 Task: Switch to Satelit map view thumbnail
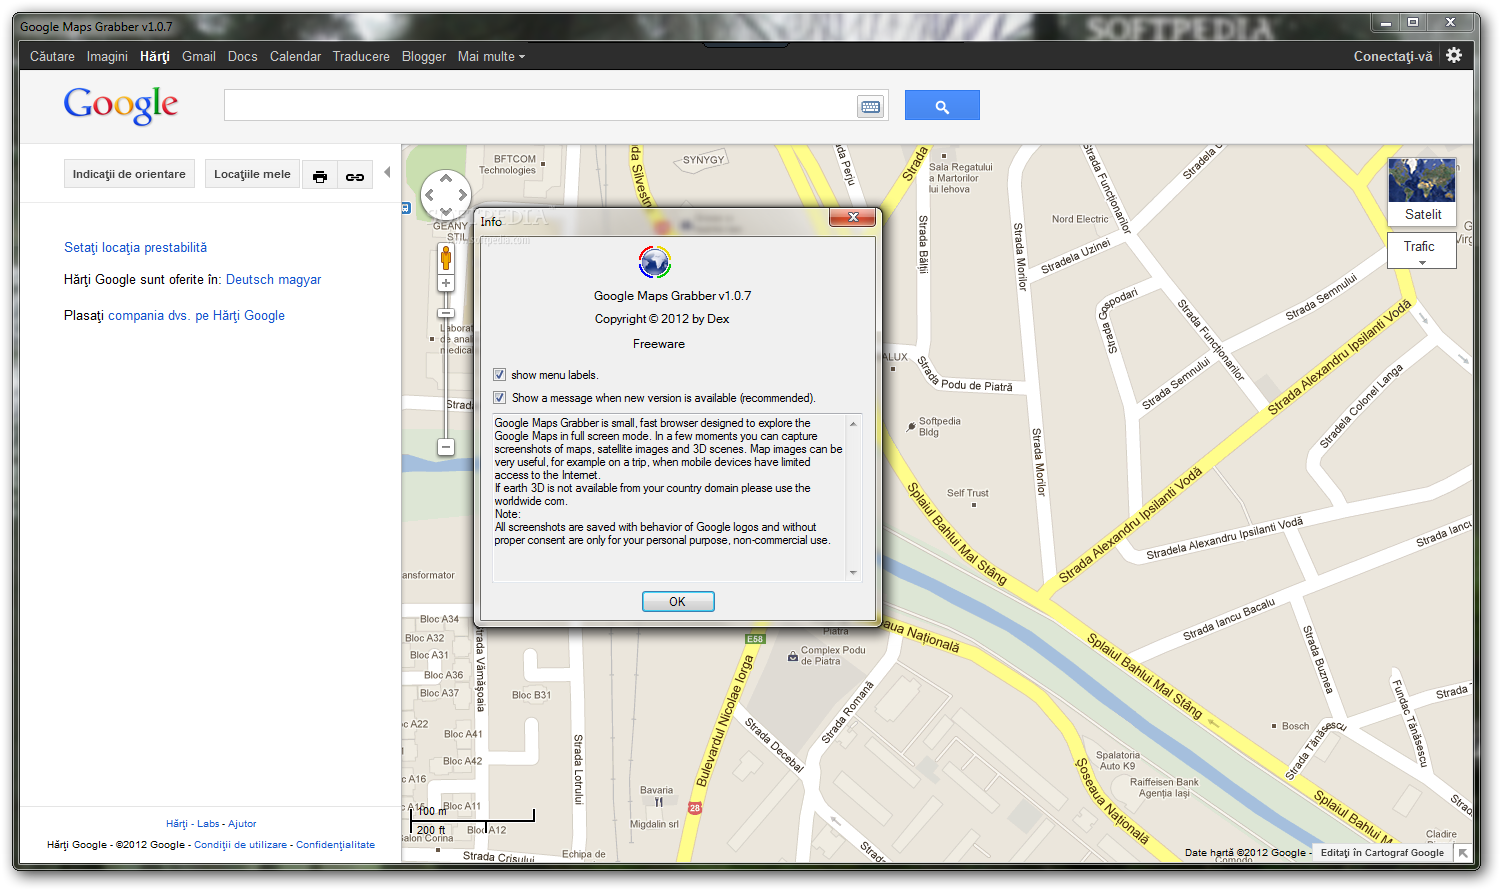click(1422, 191)
